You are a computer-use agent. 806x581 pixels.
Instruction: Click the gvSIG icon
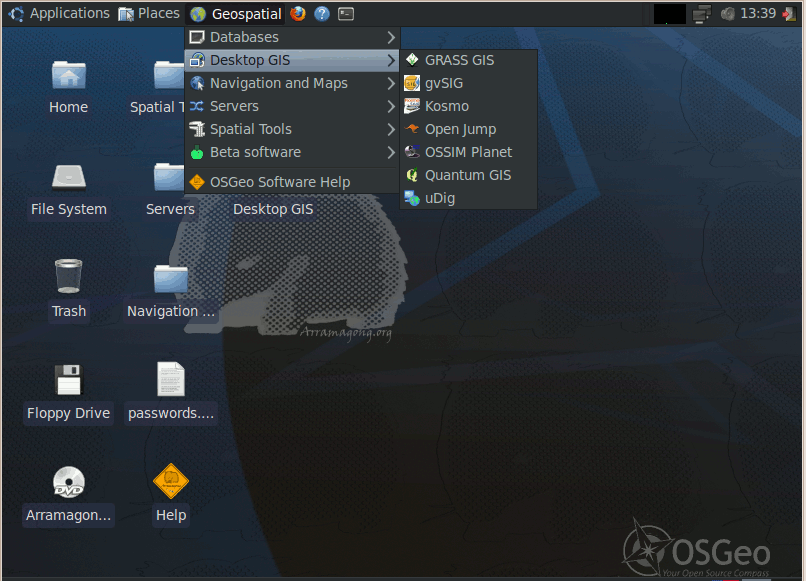tap(412, 83)
